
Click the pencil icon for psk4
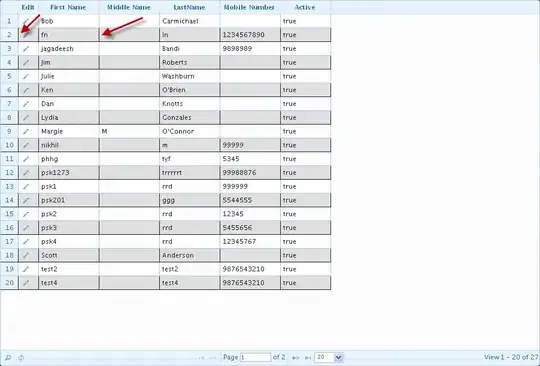click(x=26, y=242)
